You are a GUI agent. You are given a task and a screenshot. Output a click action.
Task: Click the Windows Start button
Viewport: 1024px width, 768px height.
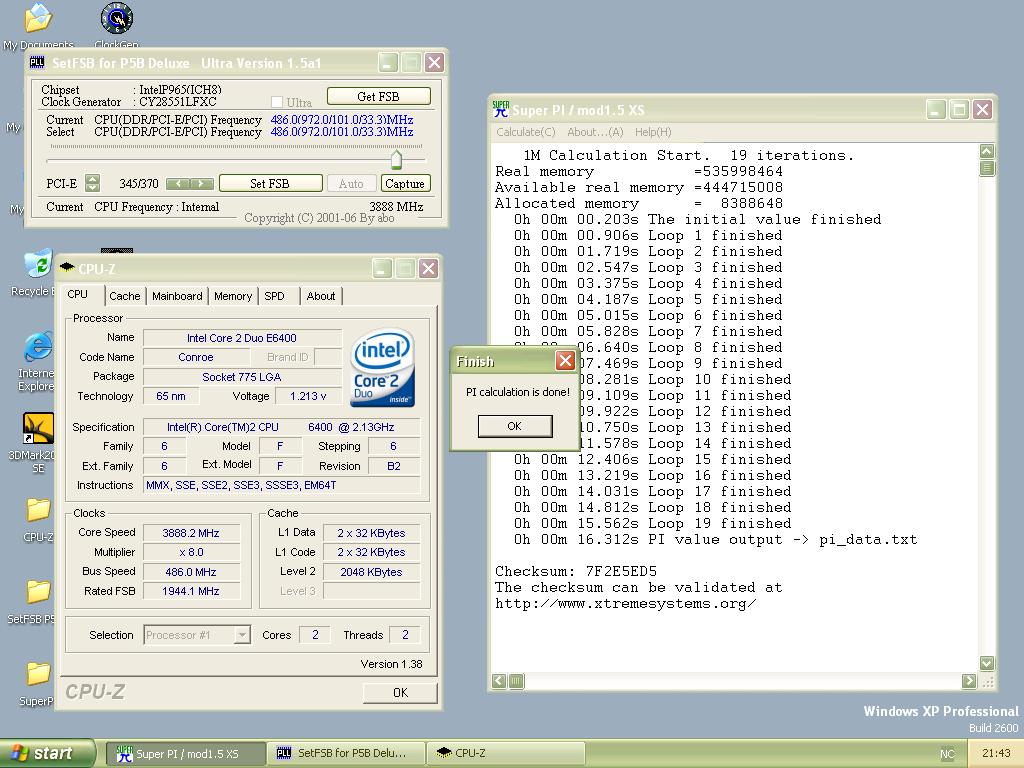(47, 753)
